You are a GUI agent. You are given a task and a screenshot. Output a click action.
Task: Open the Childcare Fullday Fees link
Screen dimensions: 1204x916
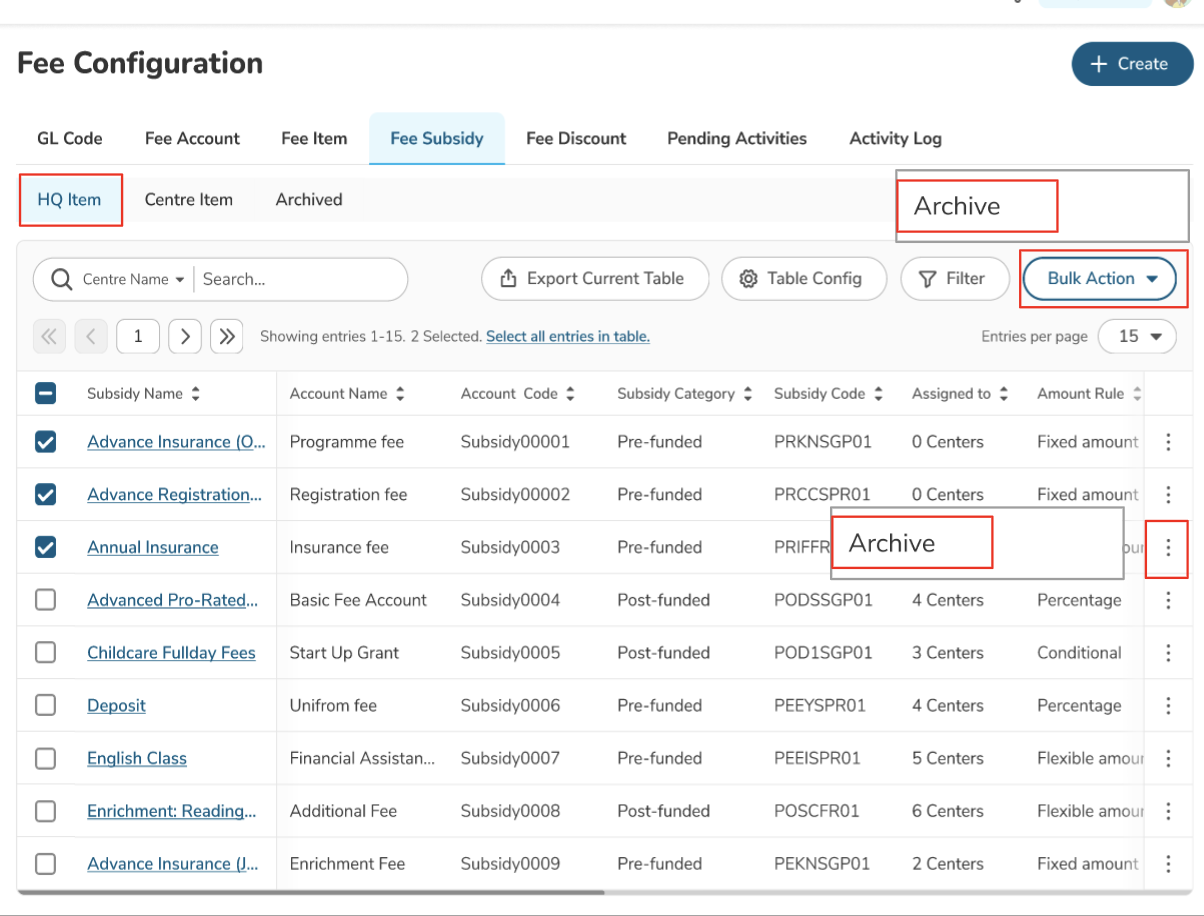click(171, 653)
